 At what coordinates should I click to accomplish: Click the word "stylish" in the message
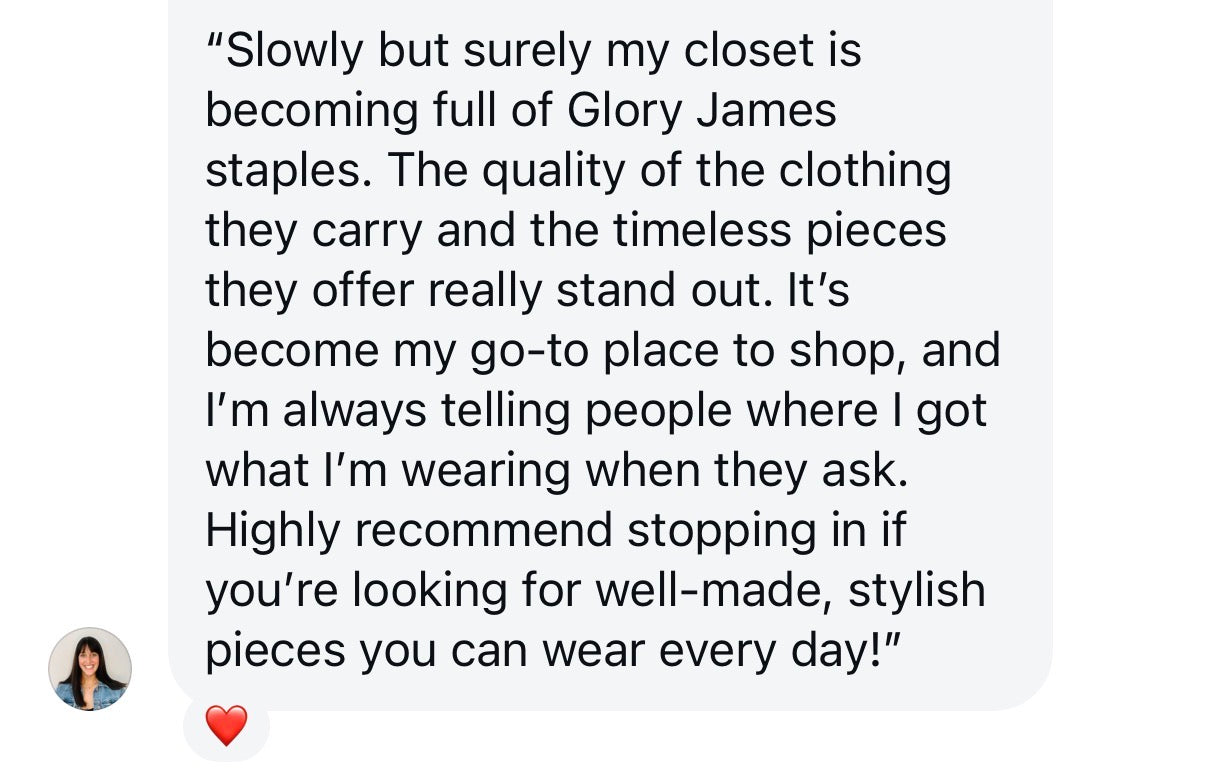click(917, 590)
